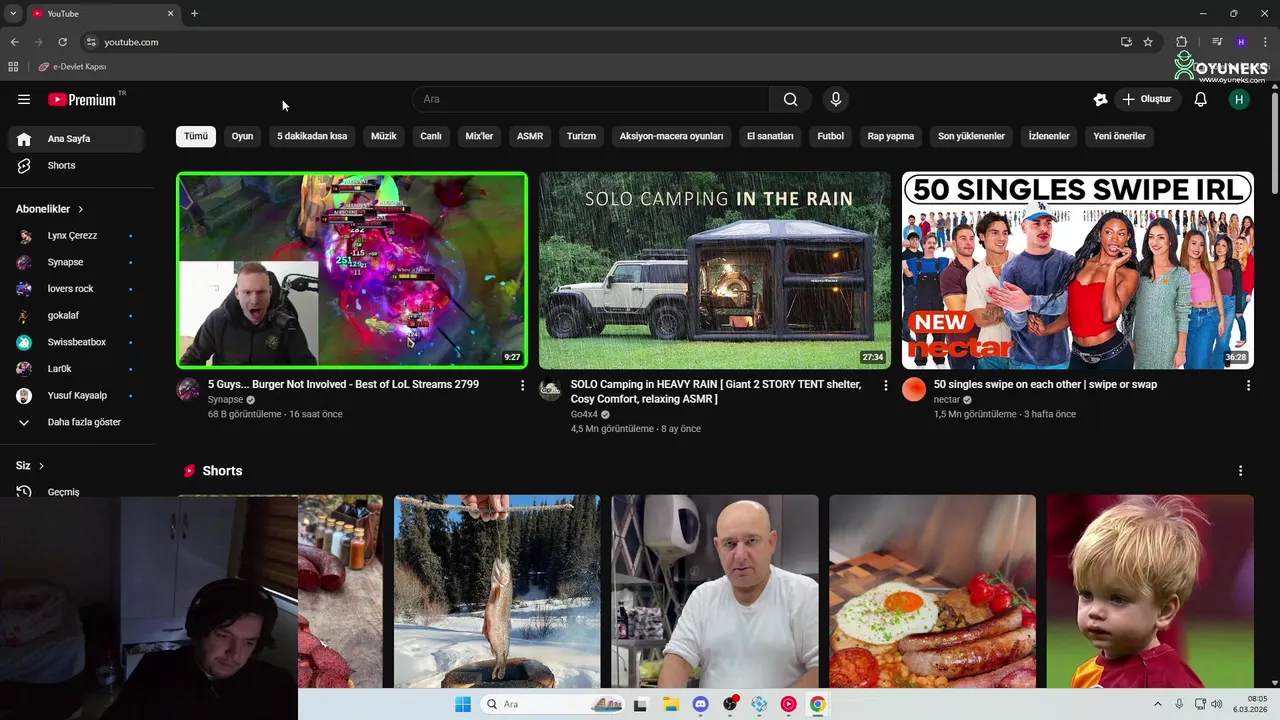Open Discord from the taskbar
Screen dimensions: 1280x720
[700, 704]
